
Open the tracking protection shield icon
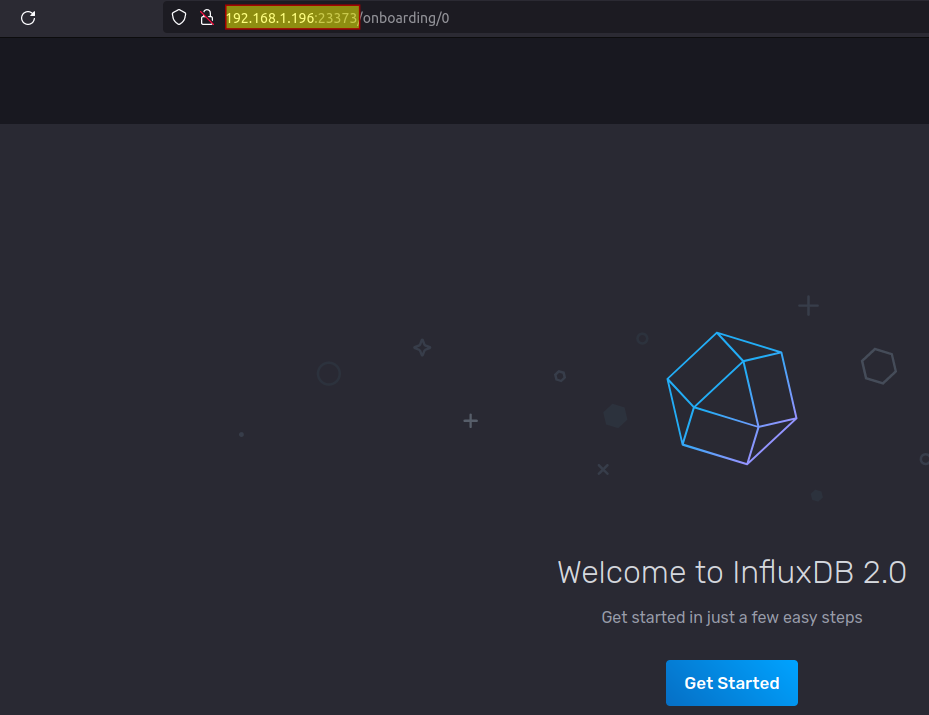[x=179, y=18]
